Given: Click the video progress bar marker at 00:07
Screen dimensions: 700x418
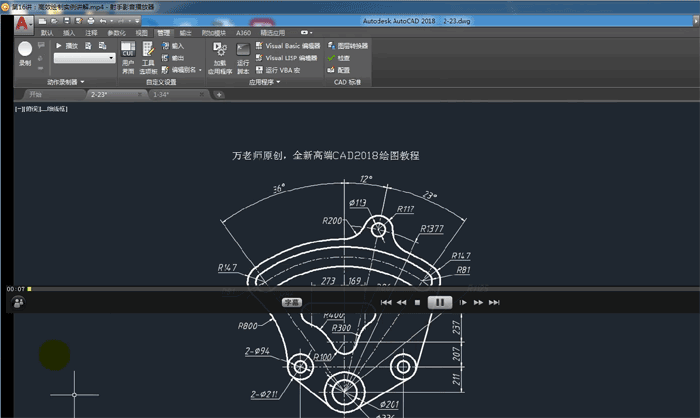Looking at the screenshot, I should pyautogui.click(x=29, y=289).
